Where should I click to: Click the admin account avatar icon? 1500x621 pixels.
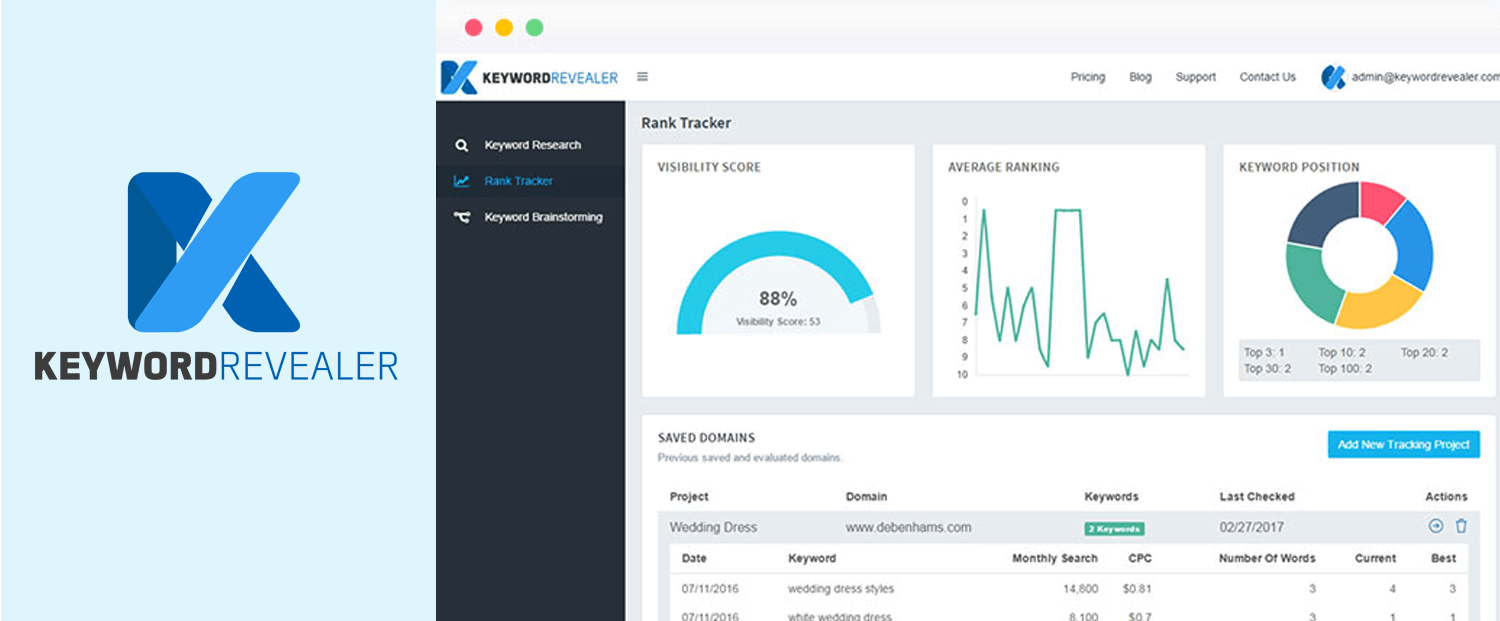pyautogui.click(x=1333, y=77)
